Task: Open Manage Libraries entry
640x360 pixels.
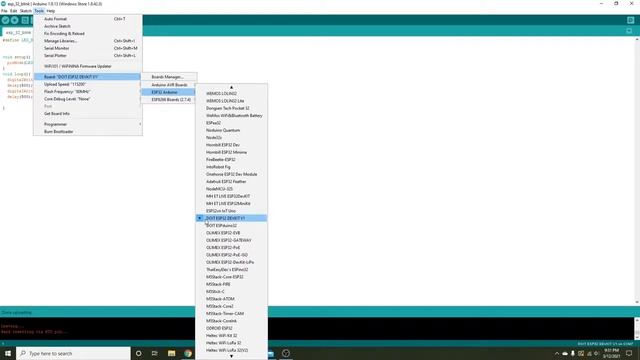Action: [88, 41]
